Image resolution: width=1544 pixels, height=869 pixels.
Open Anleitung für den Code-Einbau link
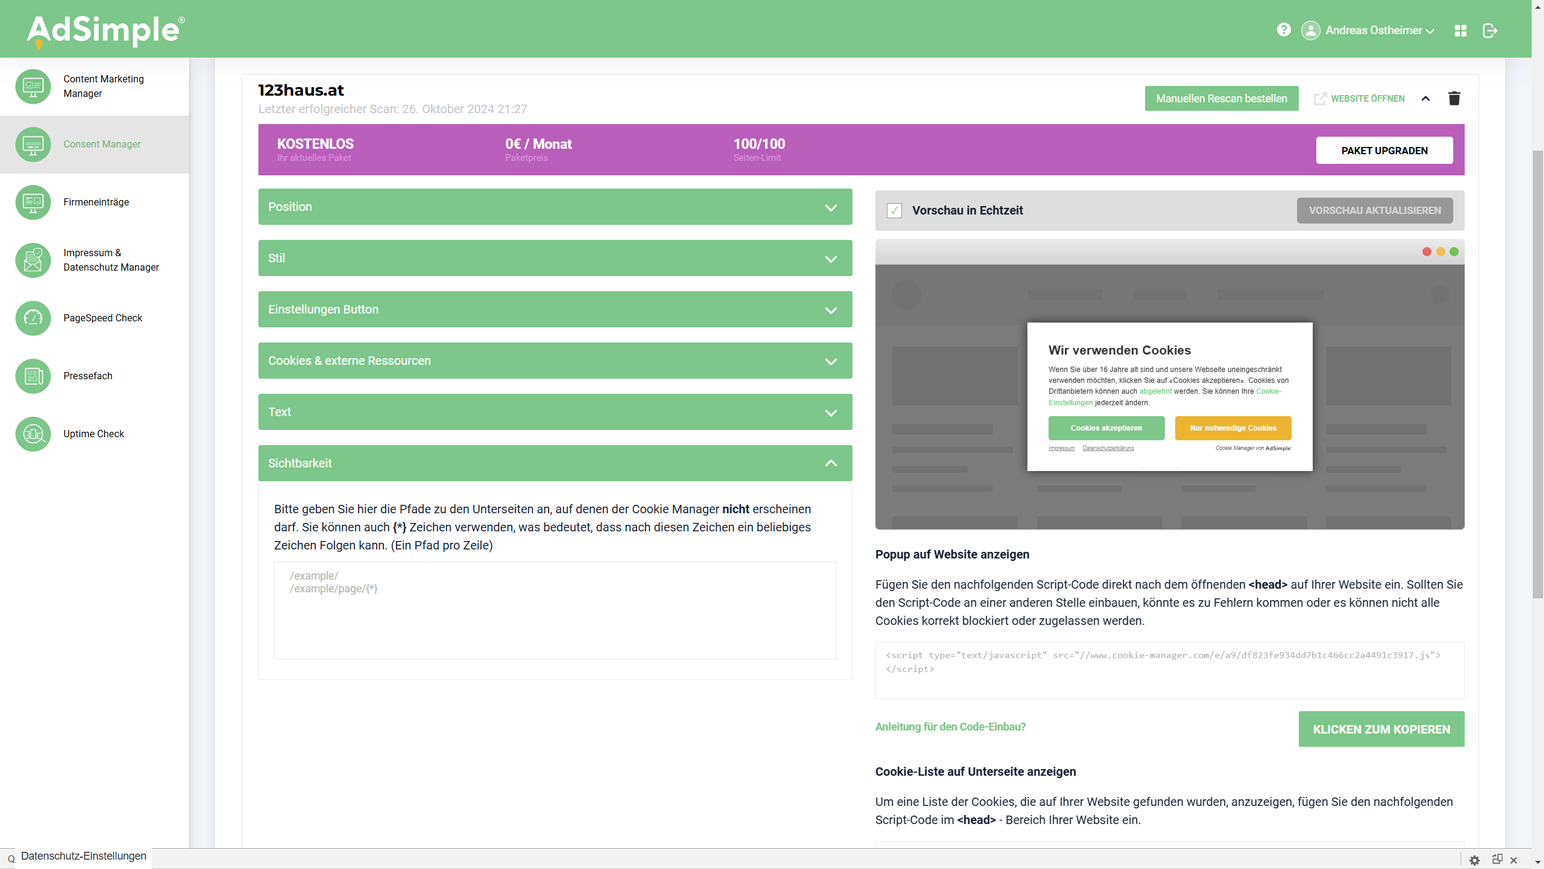[950, 727]
